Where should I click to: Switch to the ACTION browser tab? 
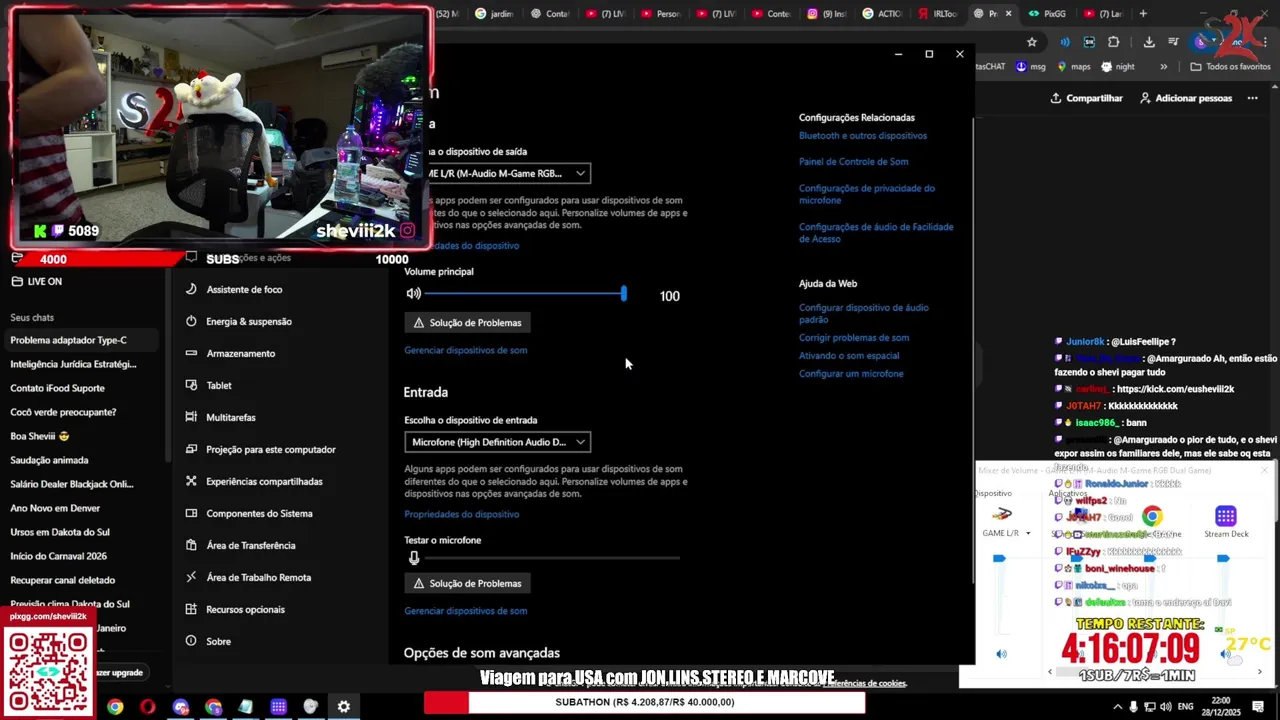(882, 14)
